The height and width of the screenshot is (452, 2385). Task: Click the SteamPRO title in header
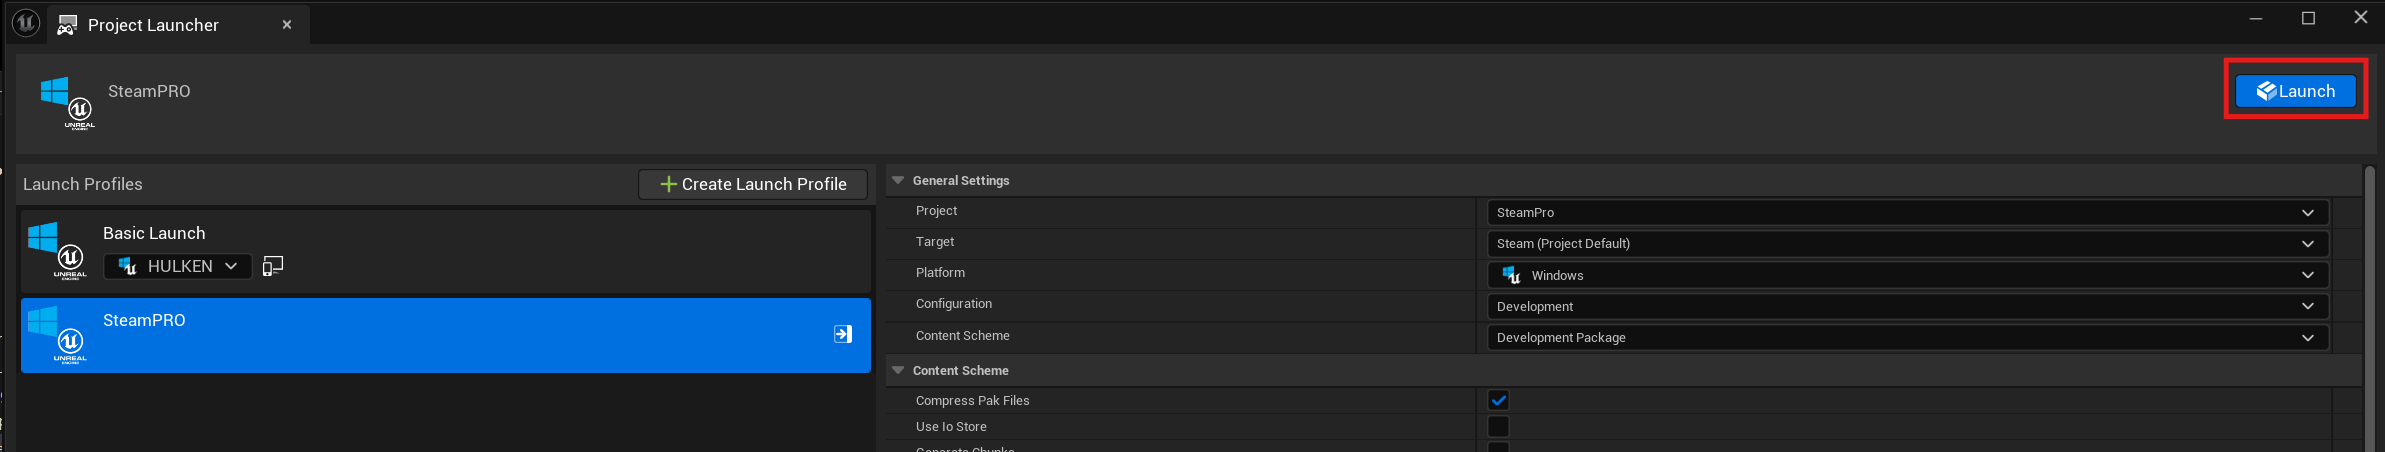[149, 91]
